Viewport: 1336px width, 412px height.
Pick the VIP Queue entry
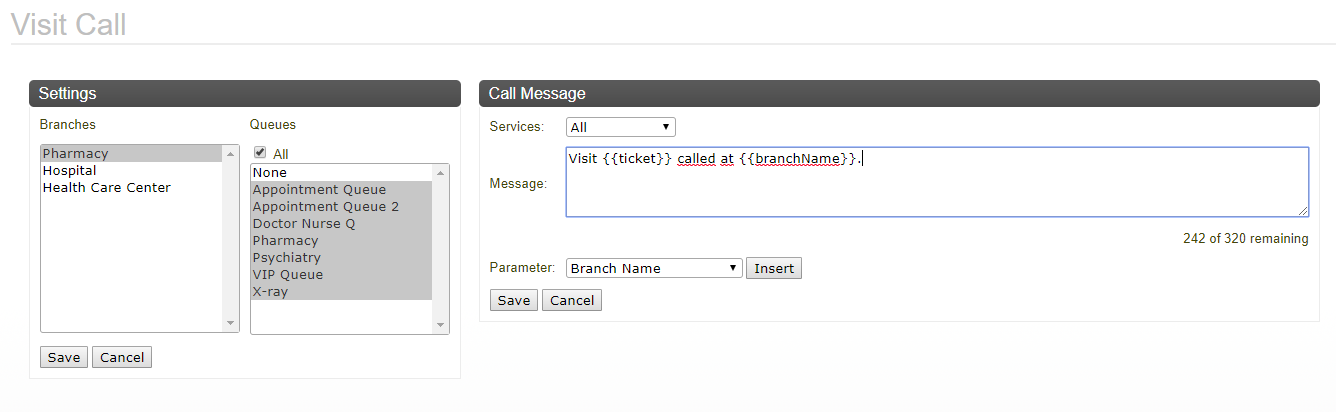[341, 275]
